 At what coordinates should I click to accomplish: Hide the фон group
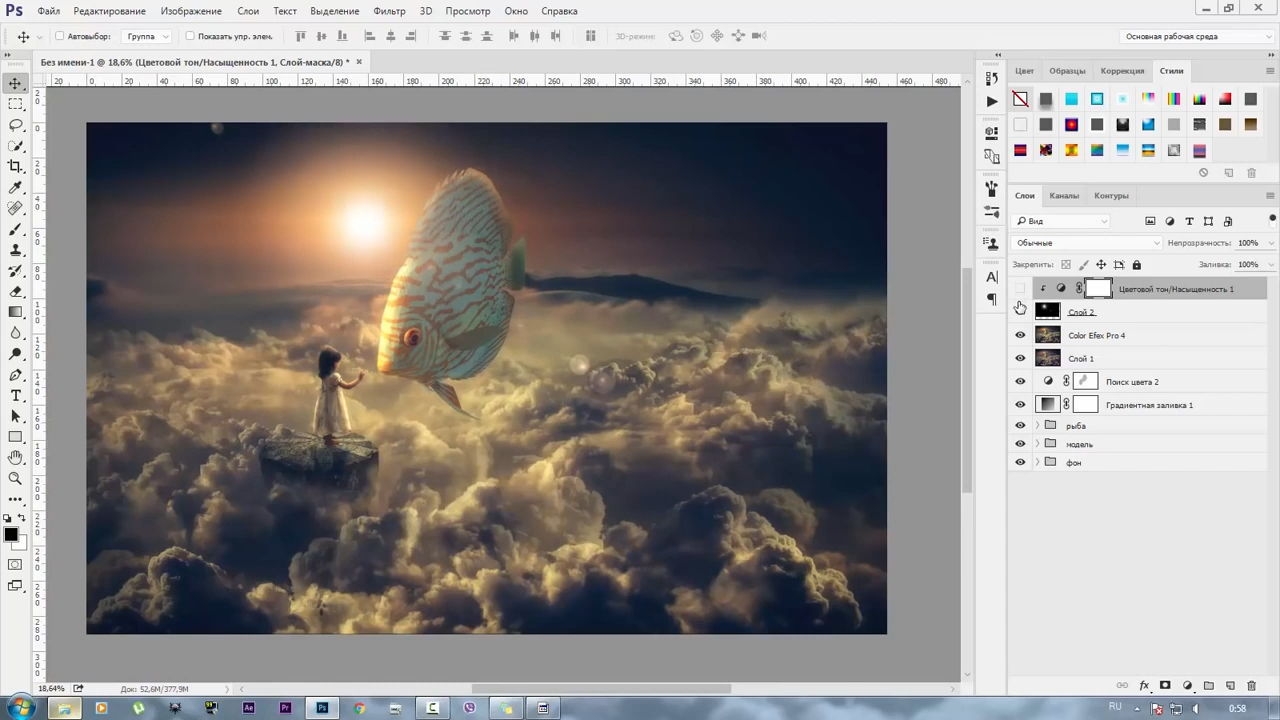[x=1020, y=462]
